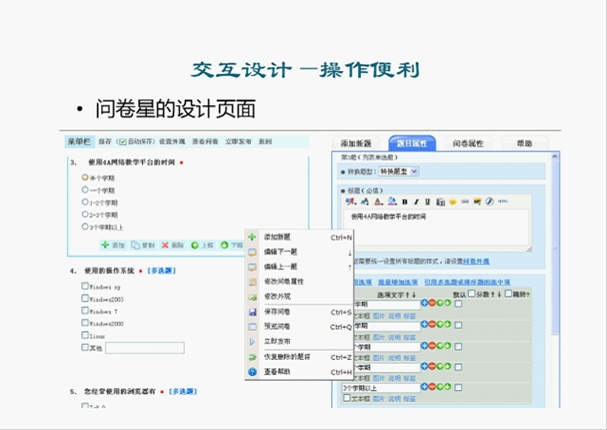Tick the 文本框 checkbox under 3个学期以上 option
The height and width of the screenshot is (430, 607).
347,397
